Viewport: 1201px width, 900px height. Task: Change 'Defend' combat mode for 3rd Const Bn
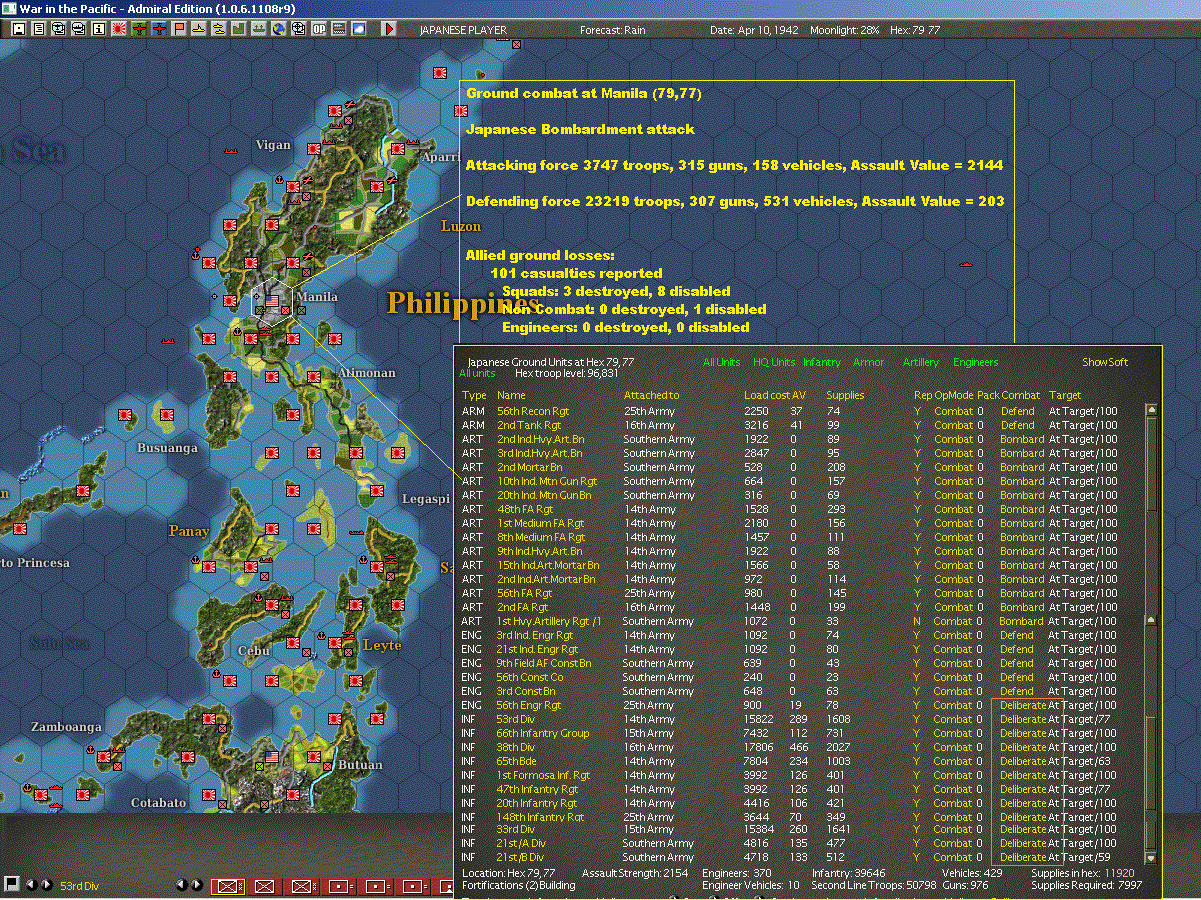pyautogui.click(x=1017, y=691)
